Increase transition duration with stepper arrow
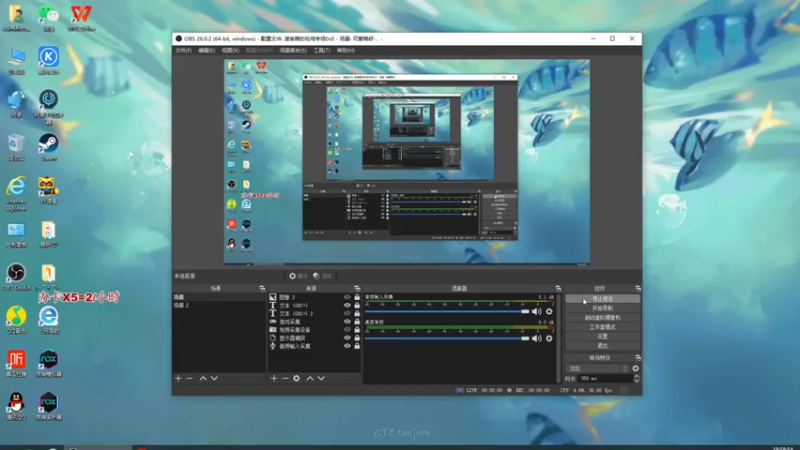 (636, 377)
